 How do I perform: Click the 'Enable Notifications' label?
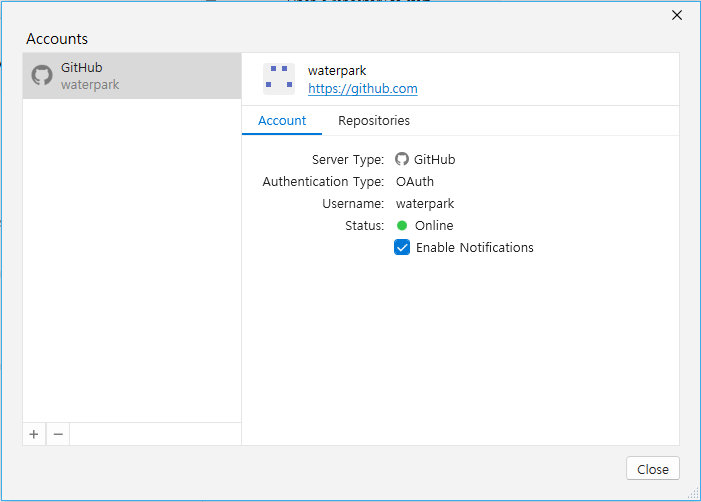[475, 248]
